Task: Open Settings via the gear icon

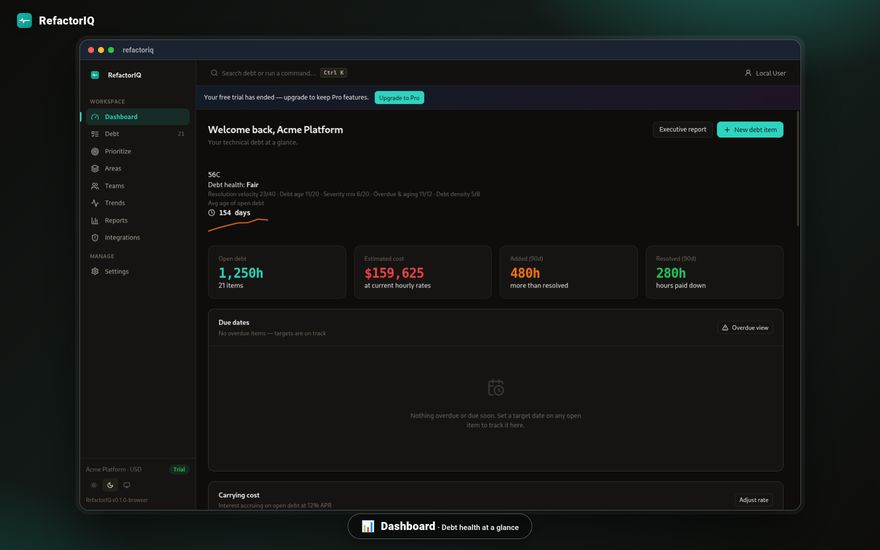Action: pyautogui.click(x=95, y=271)
